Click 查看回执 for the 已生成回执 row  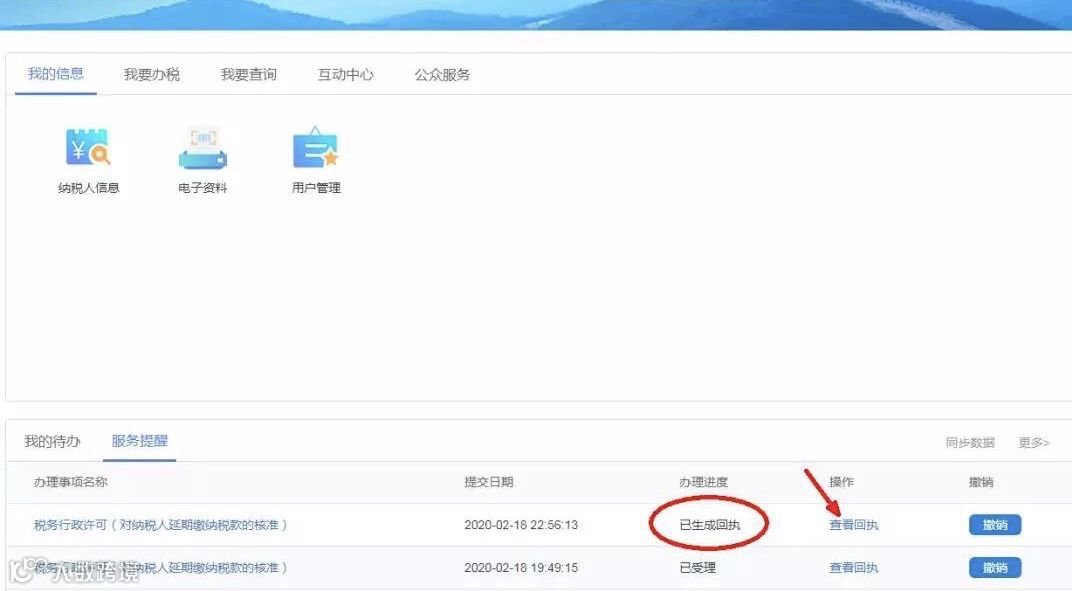(854, 525)
